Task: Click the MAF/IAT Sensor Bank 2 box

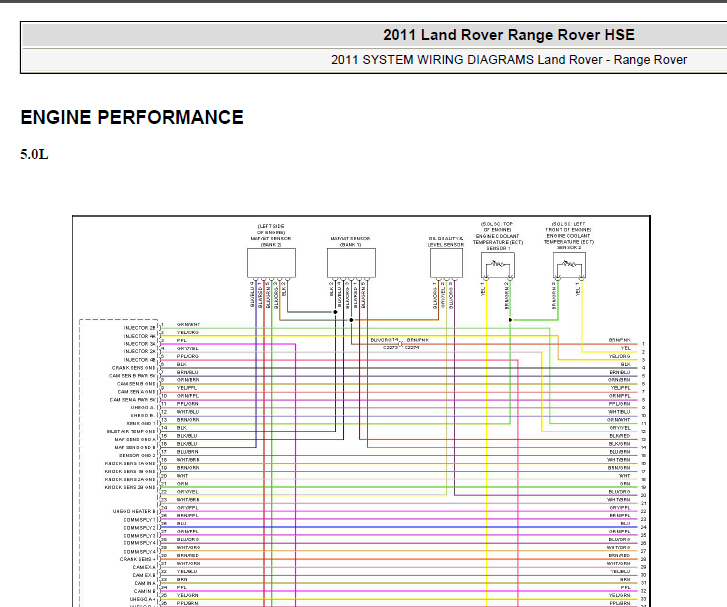Action: [271, 263]
